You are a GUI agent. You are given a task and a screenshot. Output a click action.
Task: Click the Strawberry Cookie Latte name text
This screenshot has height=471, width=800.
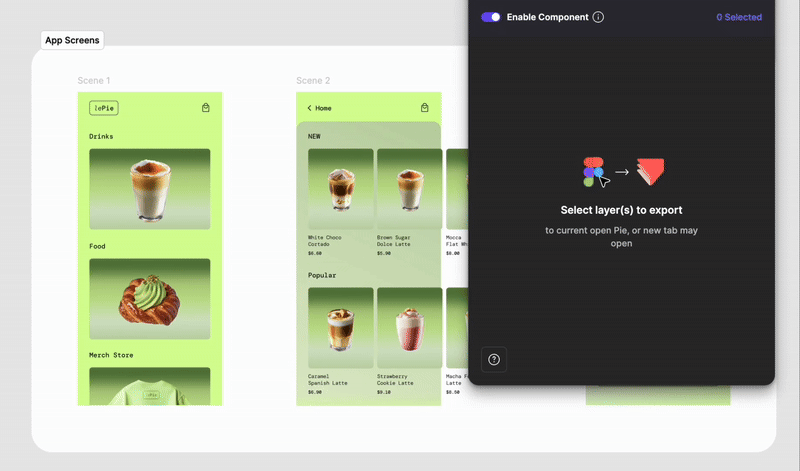395,380
